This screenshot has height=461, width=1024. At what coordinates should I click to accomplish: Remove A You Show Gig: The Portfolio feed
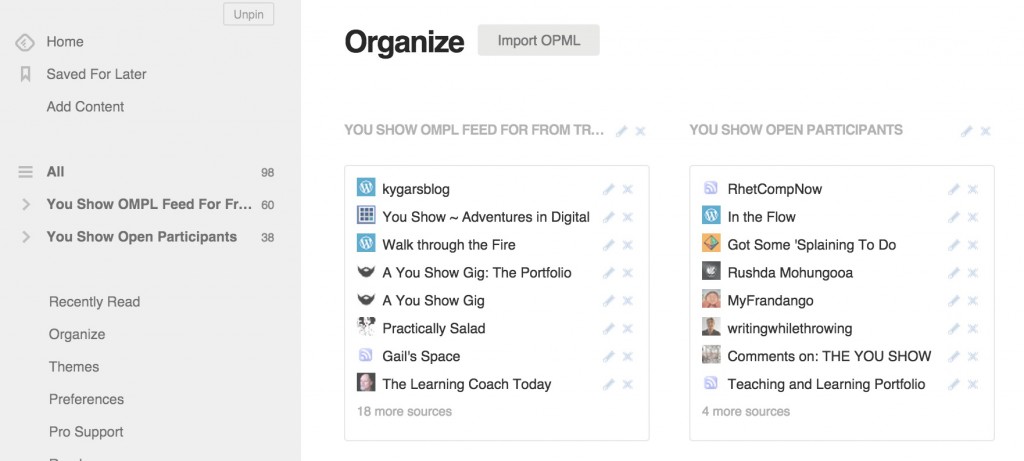tap(628, 273)
